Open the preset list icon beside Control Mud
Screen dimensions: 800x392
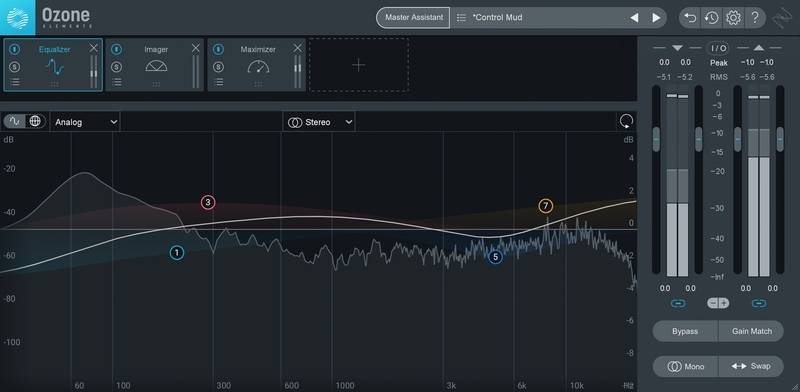coord(461,18)
